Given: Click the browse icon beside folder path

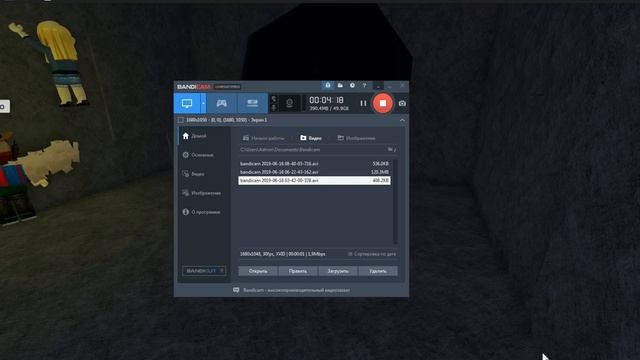Looking at the screenshot, I should click(x=391, y=150).
